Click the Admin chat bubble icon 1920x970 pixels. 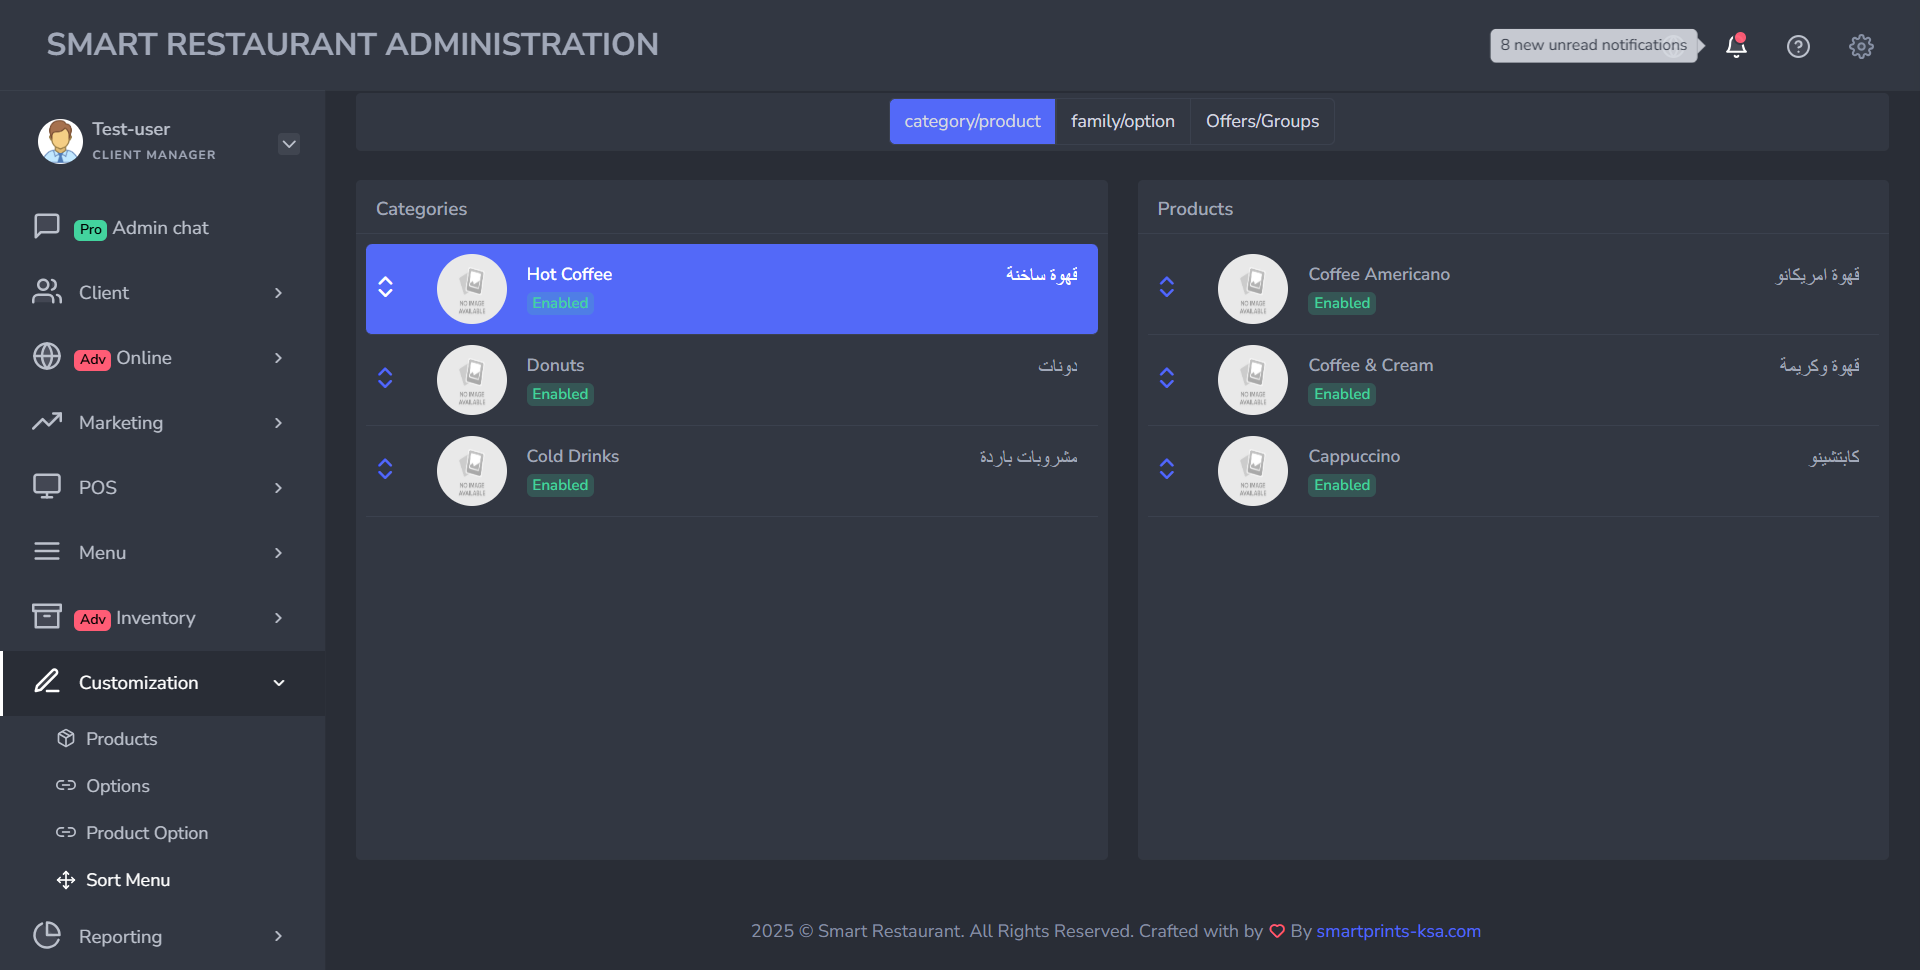click(47, 226)
